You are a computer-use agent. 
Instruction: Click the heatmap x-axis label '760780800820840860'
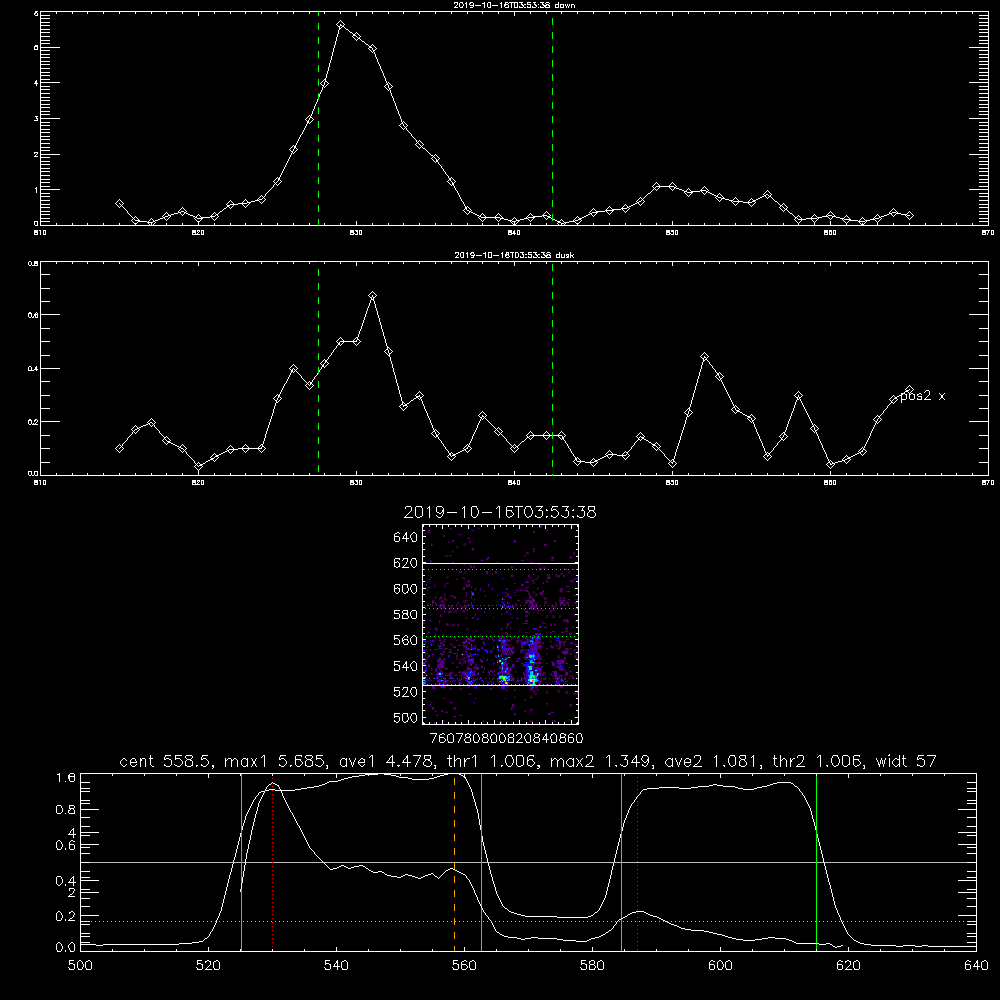507,739
